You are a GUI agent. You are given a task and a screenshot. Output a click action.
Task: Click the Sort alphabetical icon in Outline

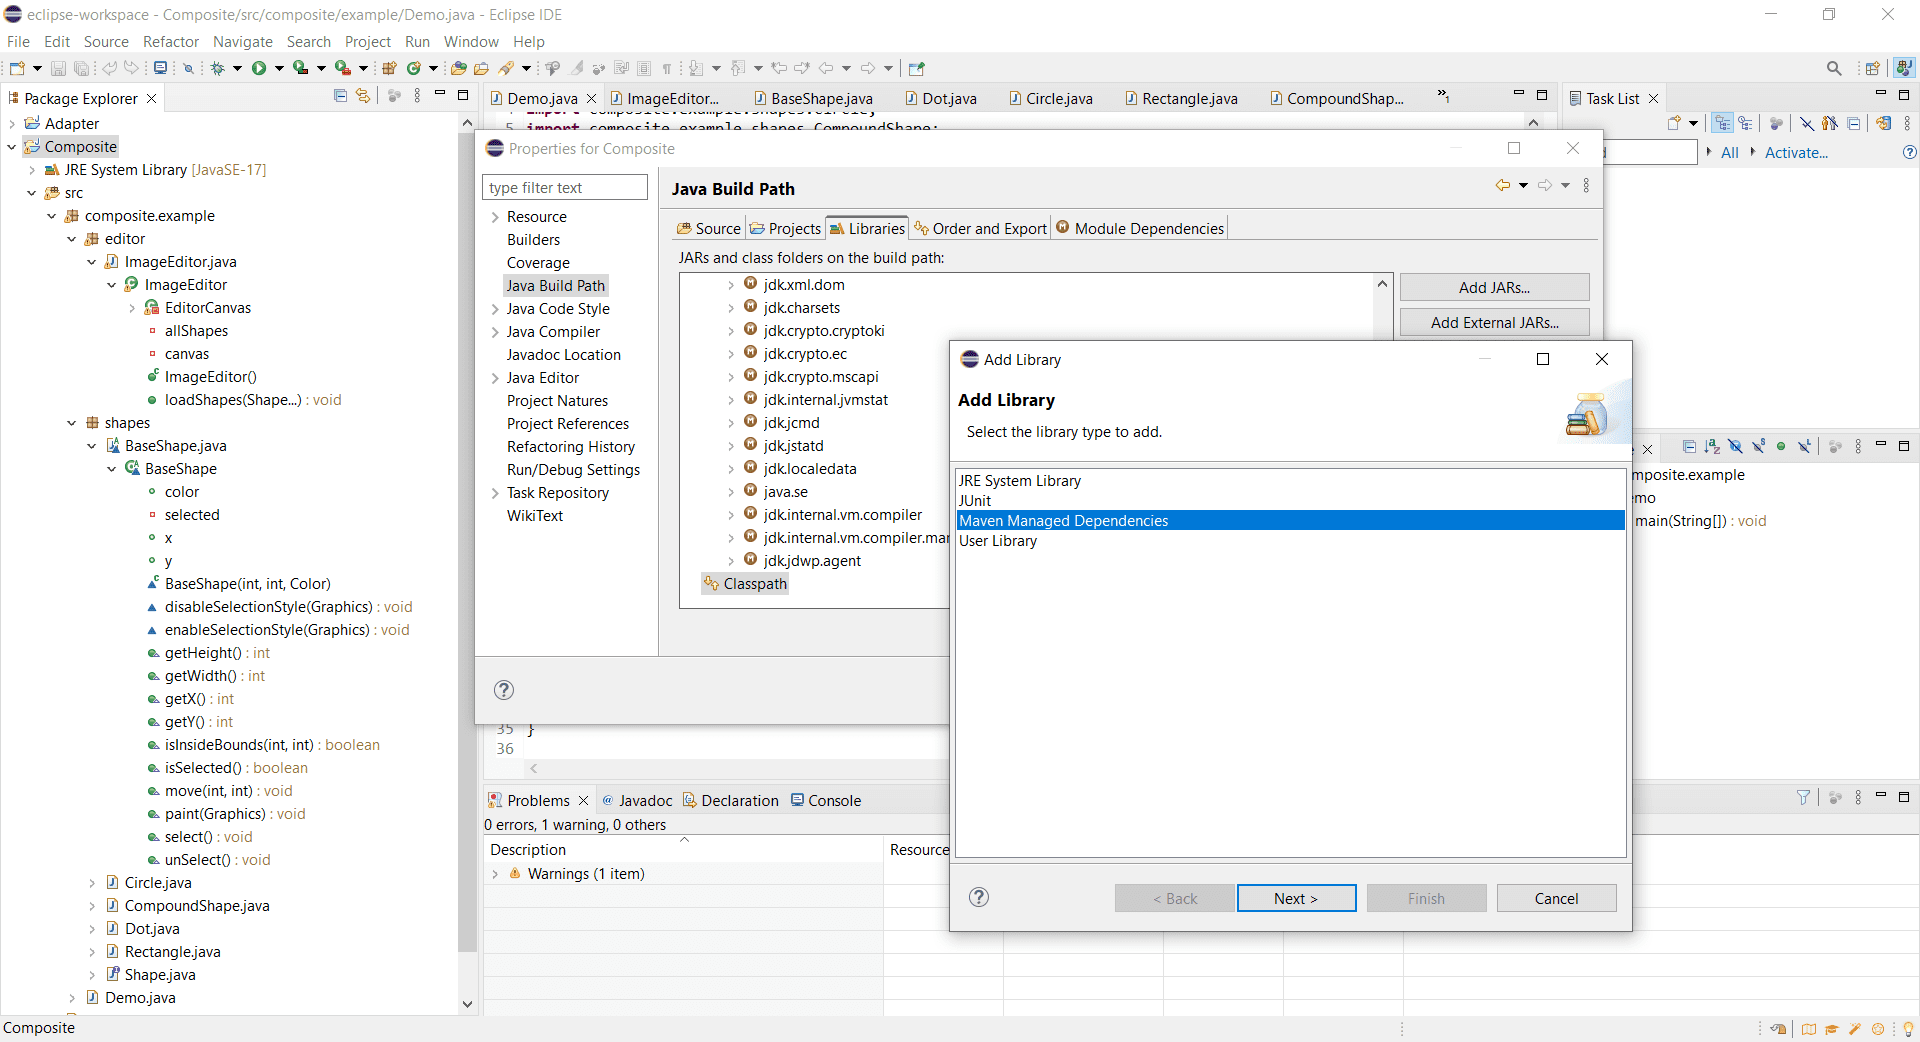click(1712, 447)
